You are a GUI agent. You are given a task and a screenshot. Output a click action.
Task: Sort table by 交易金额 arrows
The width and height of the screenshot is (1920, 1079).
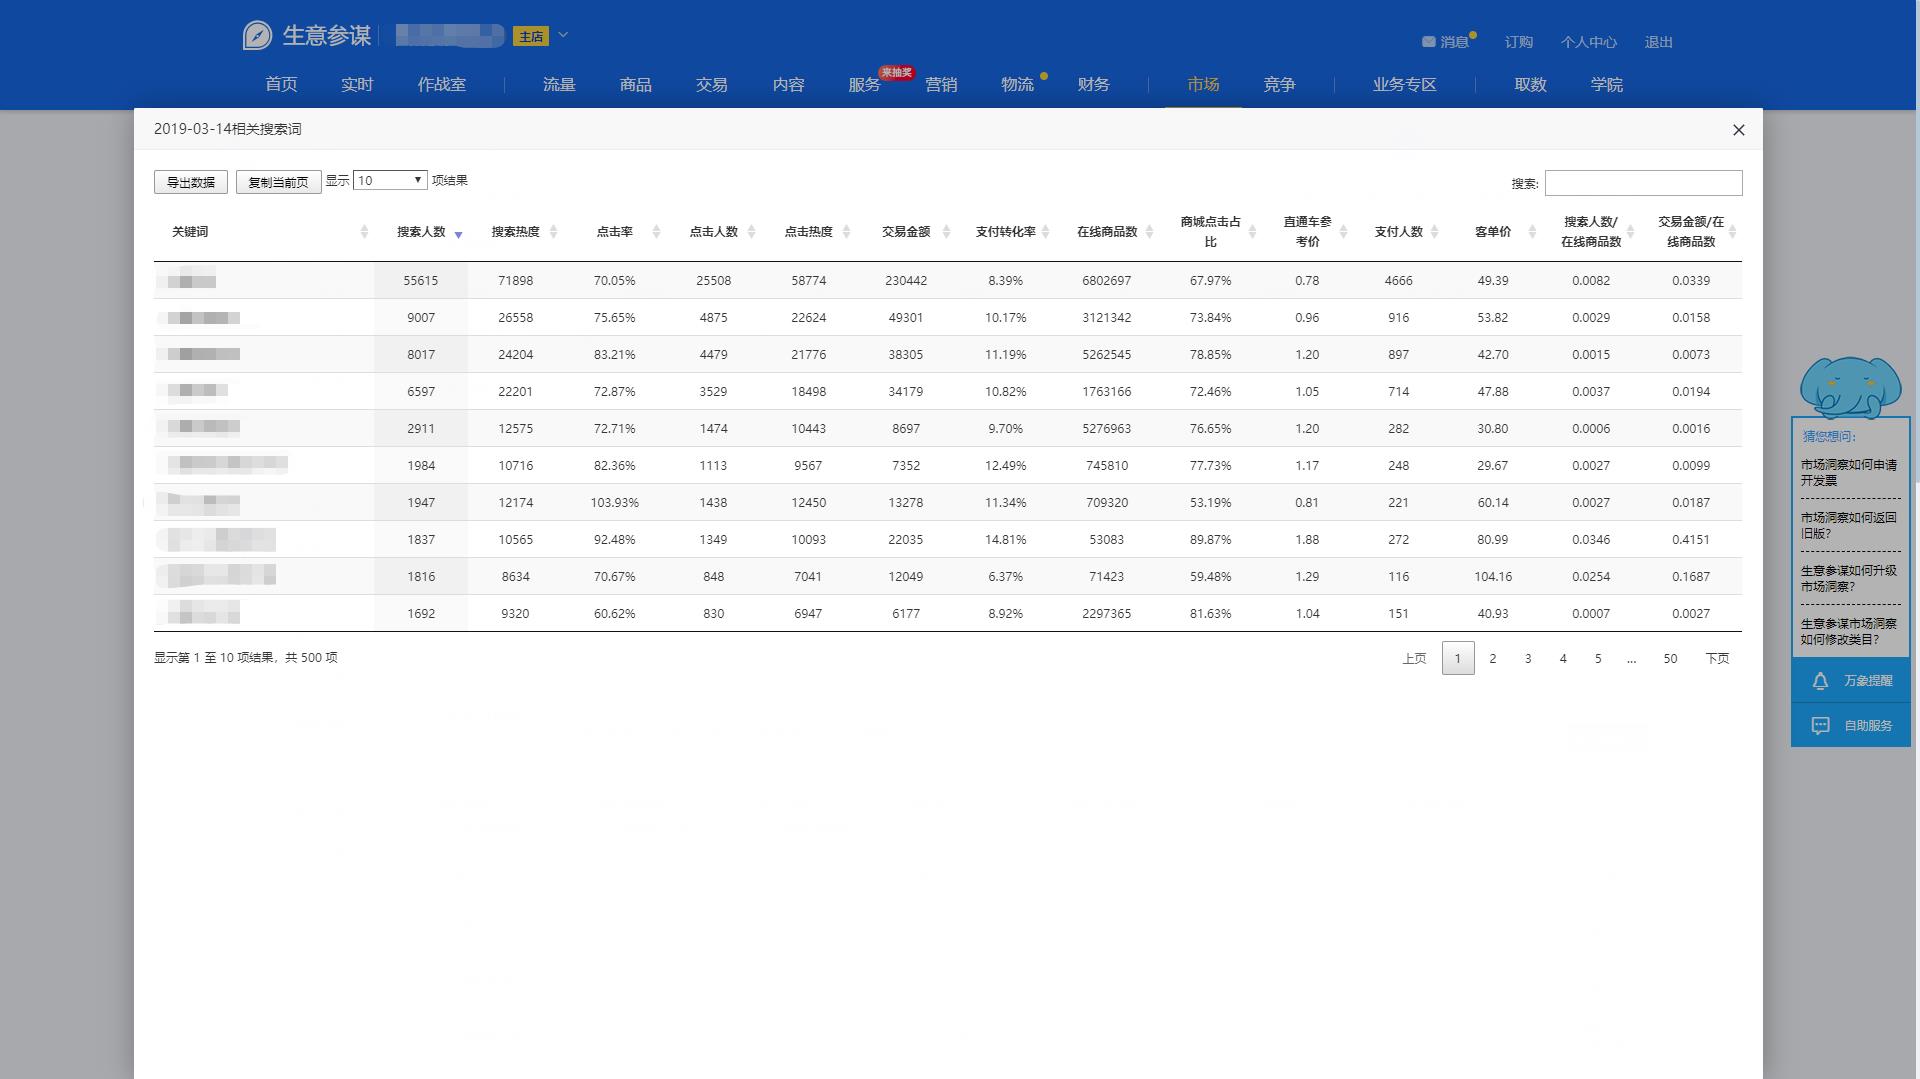tap(946, 232)
